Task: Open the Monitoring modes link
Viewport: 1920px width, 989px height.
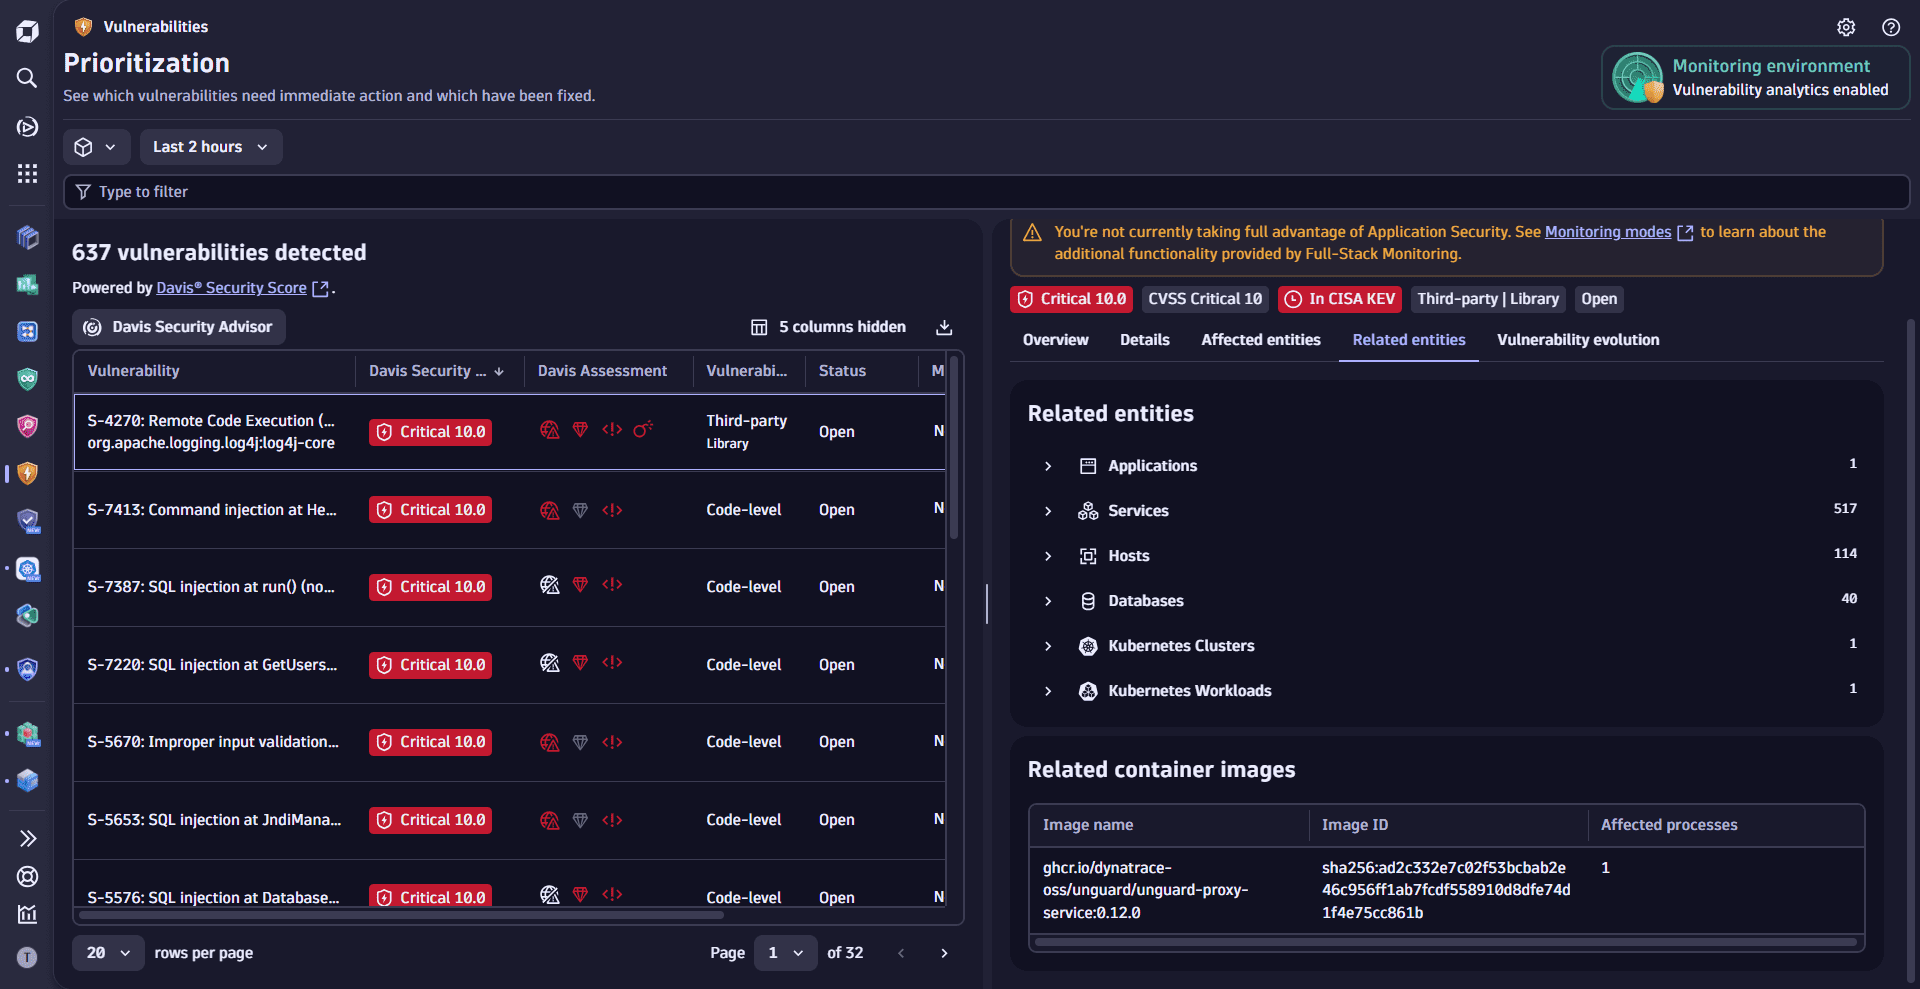Action: coord(1608,232)
